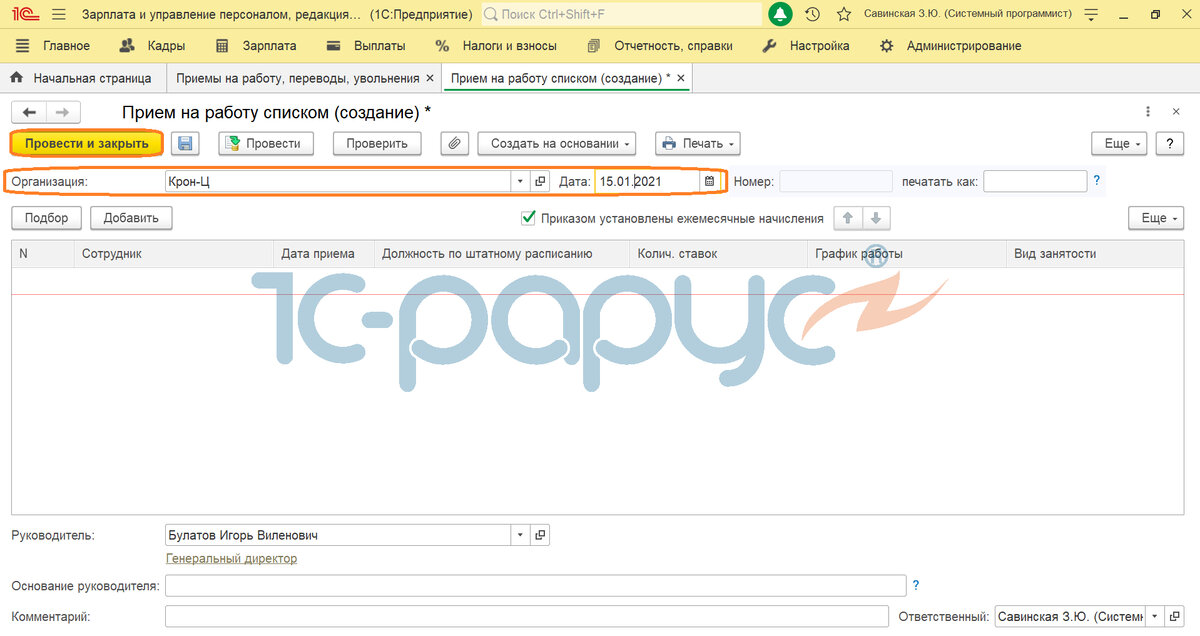Screen dimensions: 1200x636
Task: Click into Основание руководителя field
Action: 535,585
